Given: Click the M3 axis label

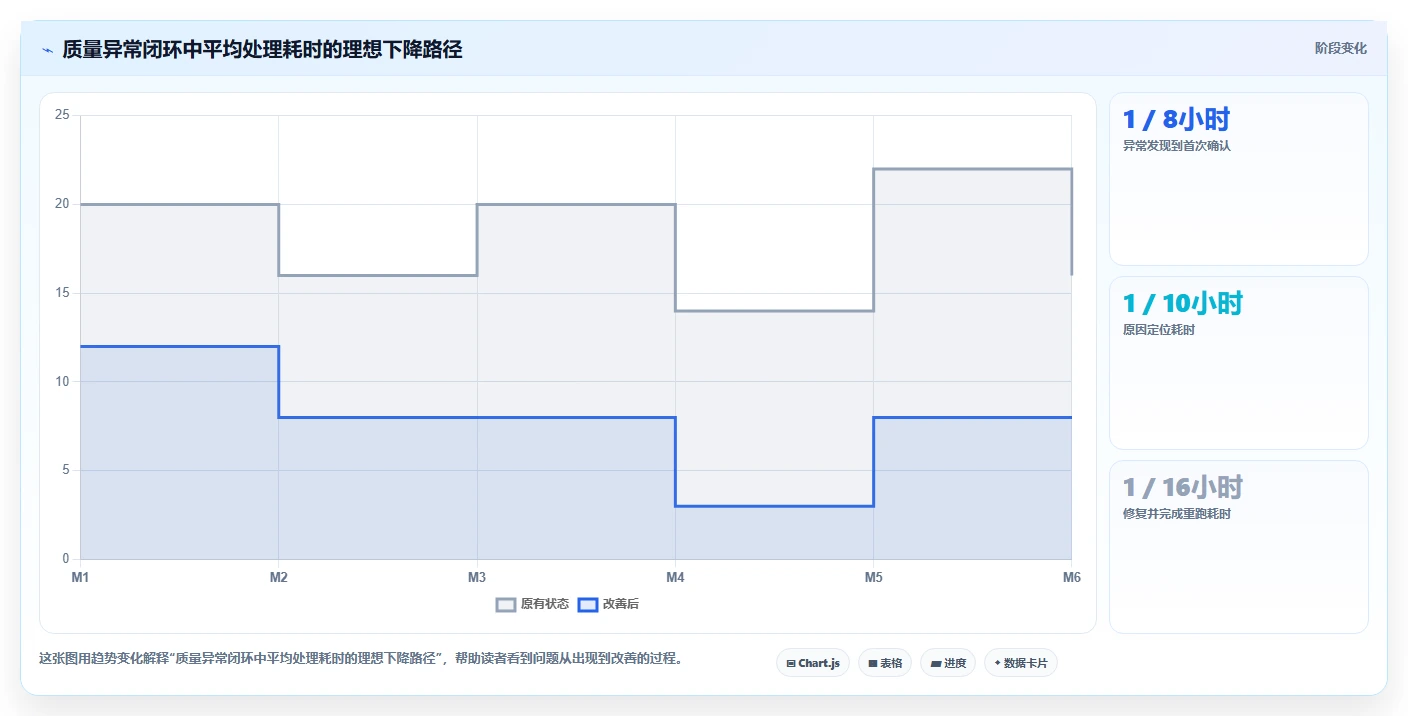Looking at the screenshot, I should click(477, 577).
